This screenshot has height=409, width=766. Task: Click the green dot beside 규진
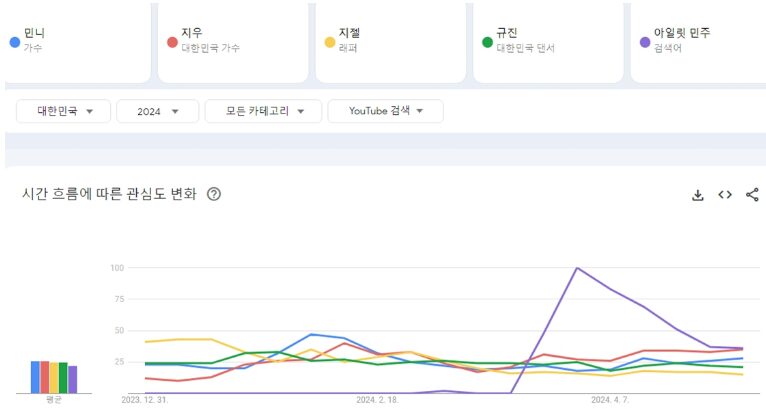pos(487,42)
